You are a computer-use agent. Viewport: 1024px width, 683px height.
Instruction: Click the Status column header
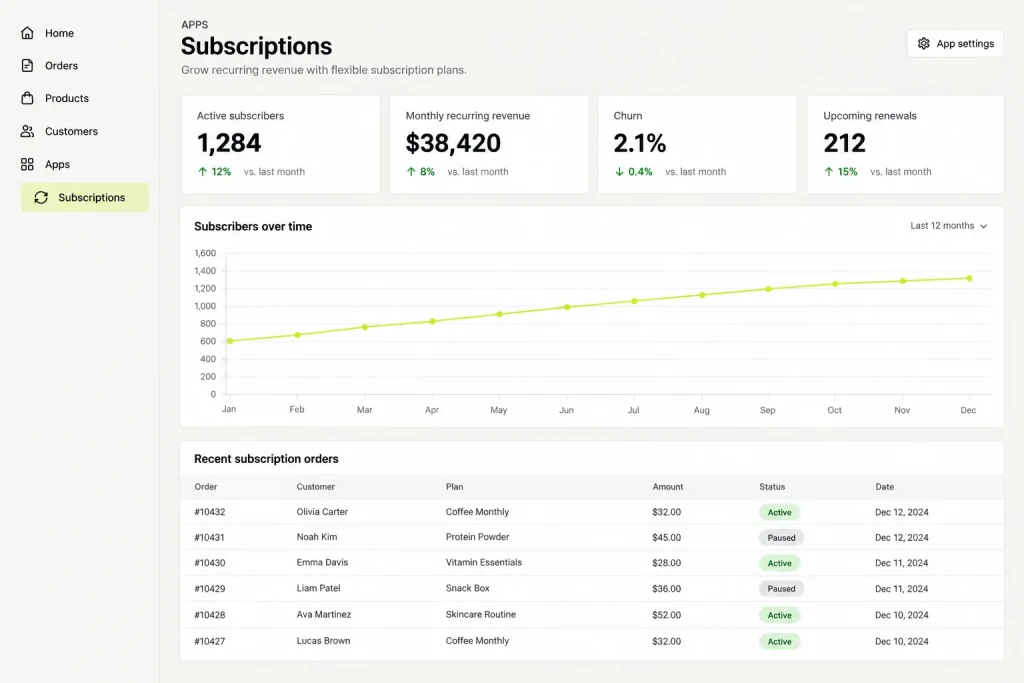click(x=772, y=486)
